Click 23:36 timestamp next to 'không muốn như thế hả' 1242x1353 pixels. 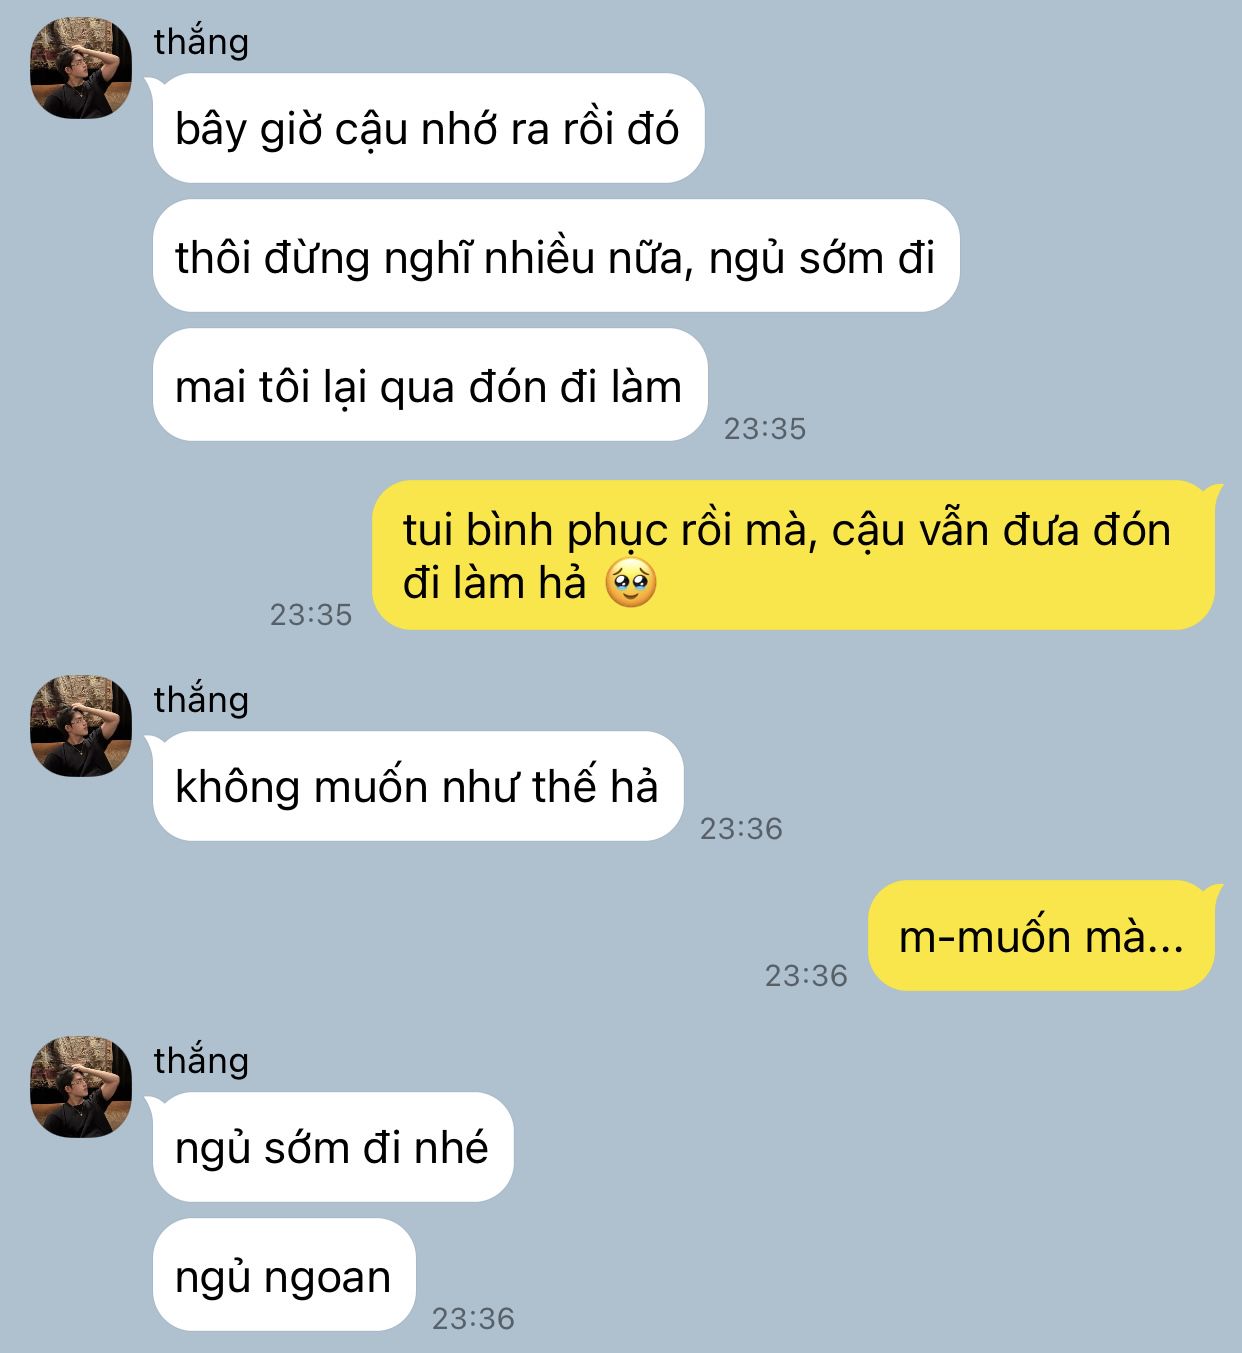[x=741, y=829]
